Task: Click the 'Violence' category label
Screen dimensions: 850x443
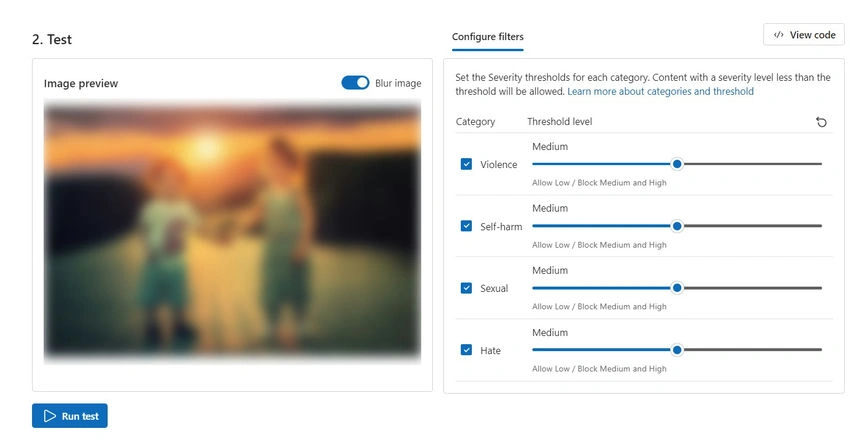Action: tap(499, 164)
